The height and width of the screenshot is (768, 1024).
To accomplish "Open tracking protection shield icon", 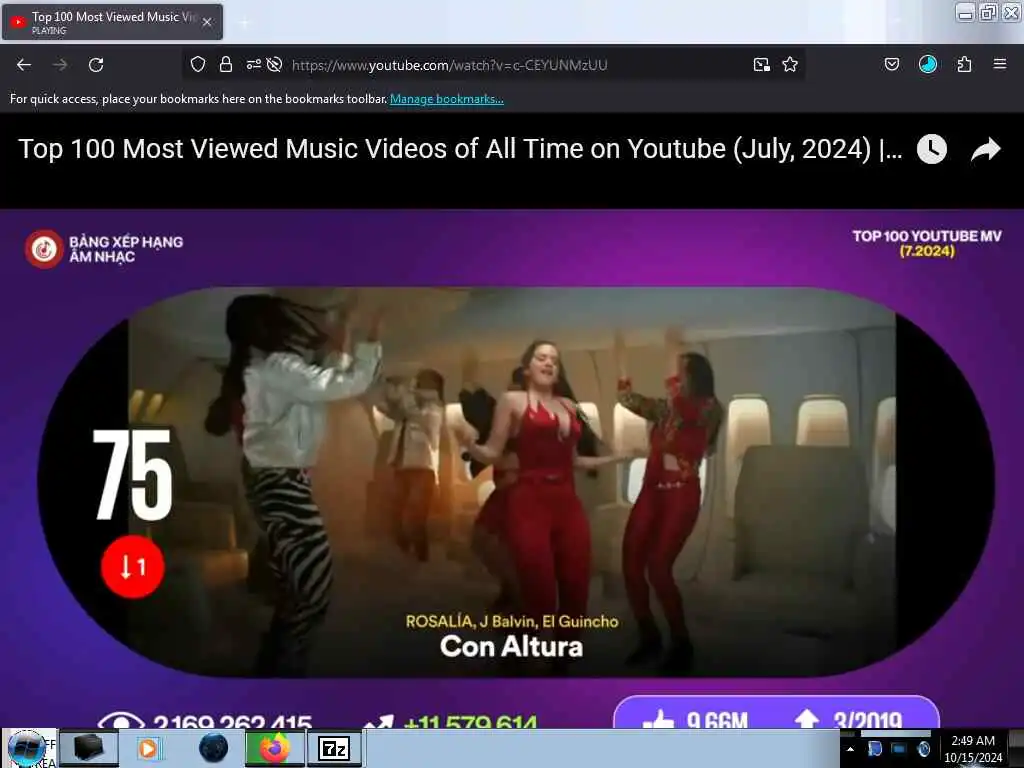I will [x=198, y=64].
